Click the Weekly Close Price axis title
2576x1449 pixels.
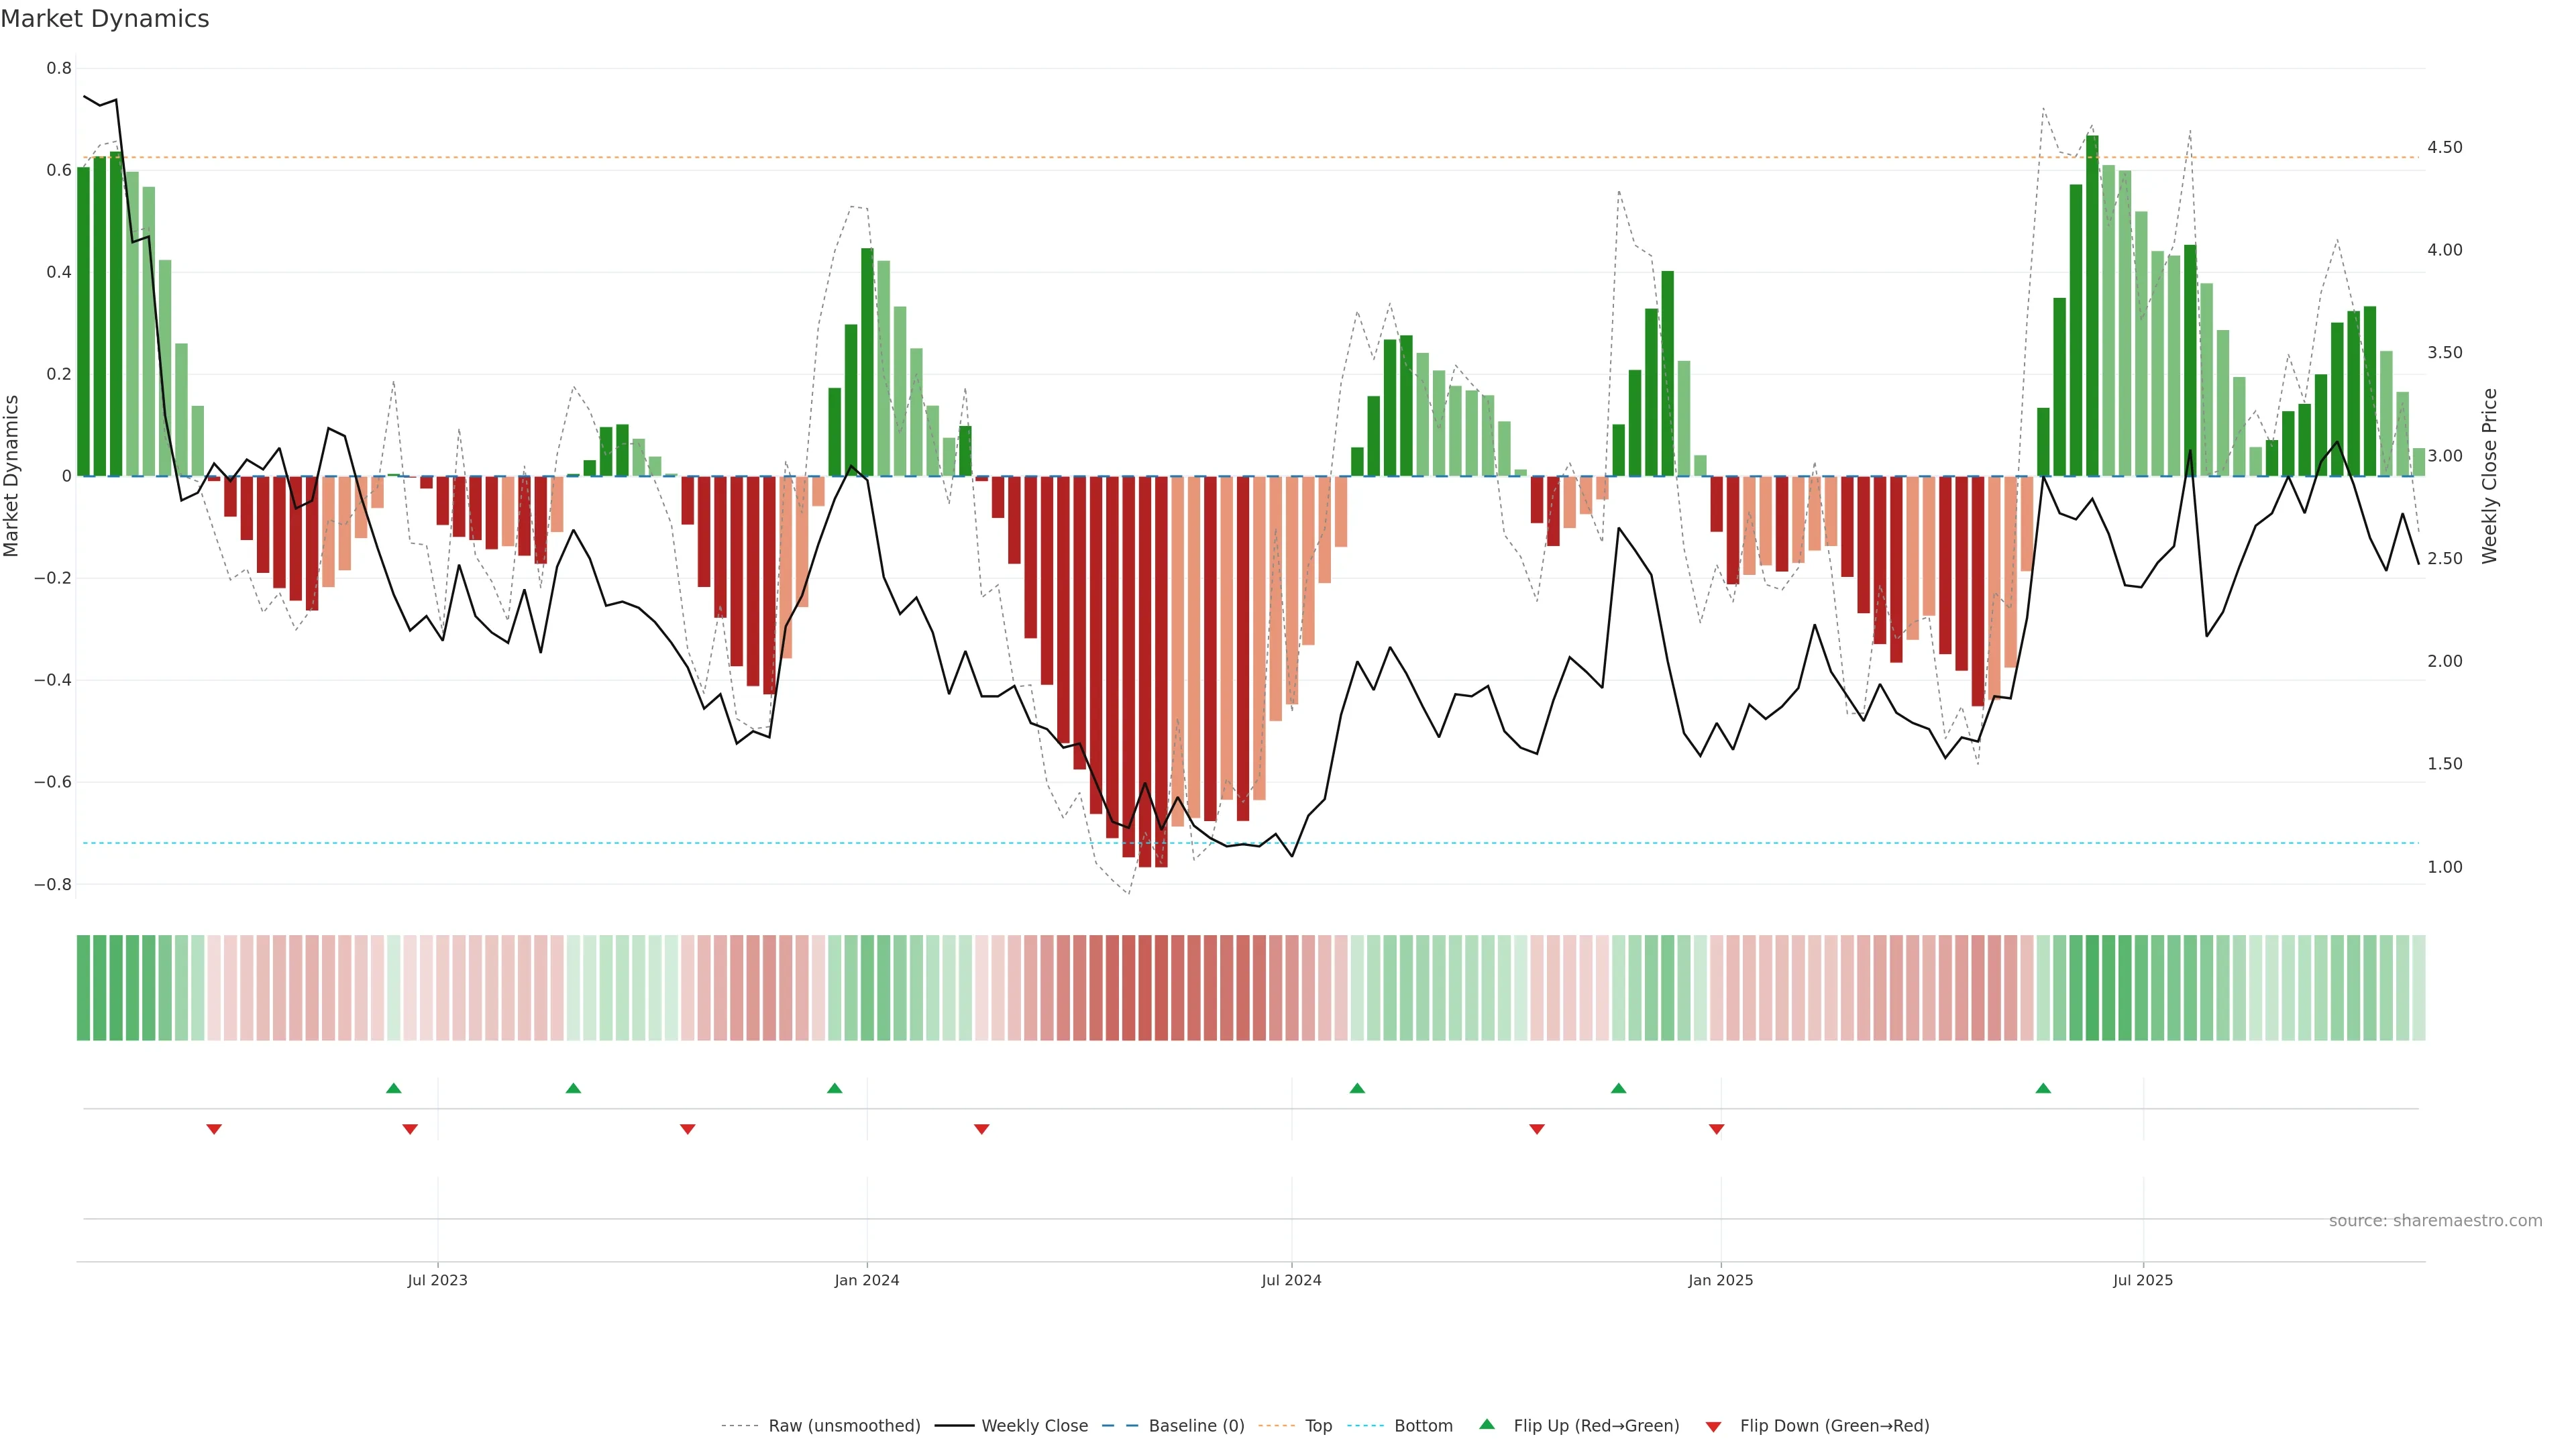click(2490, 476)
